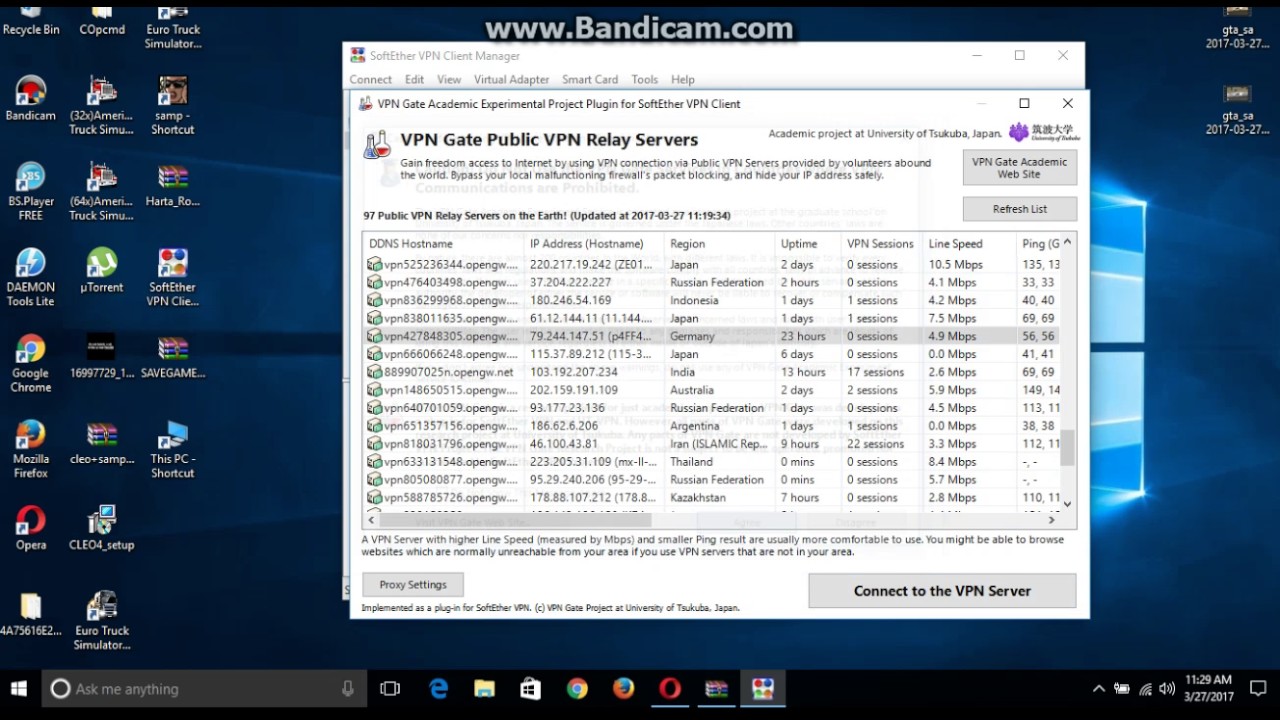This screenshot has height=720, width=1280.
Task: Select the Indonesia server 180.246.54.169
Action: [x=711, y=300]
